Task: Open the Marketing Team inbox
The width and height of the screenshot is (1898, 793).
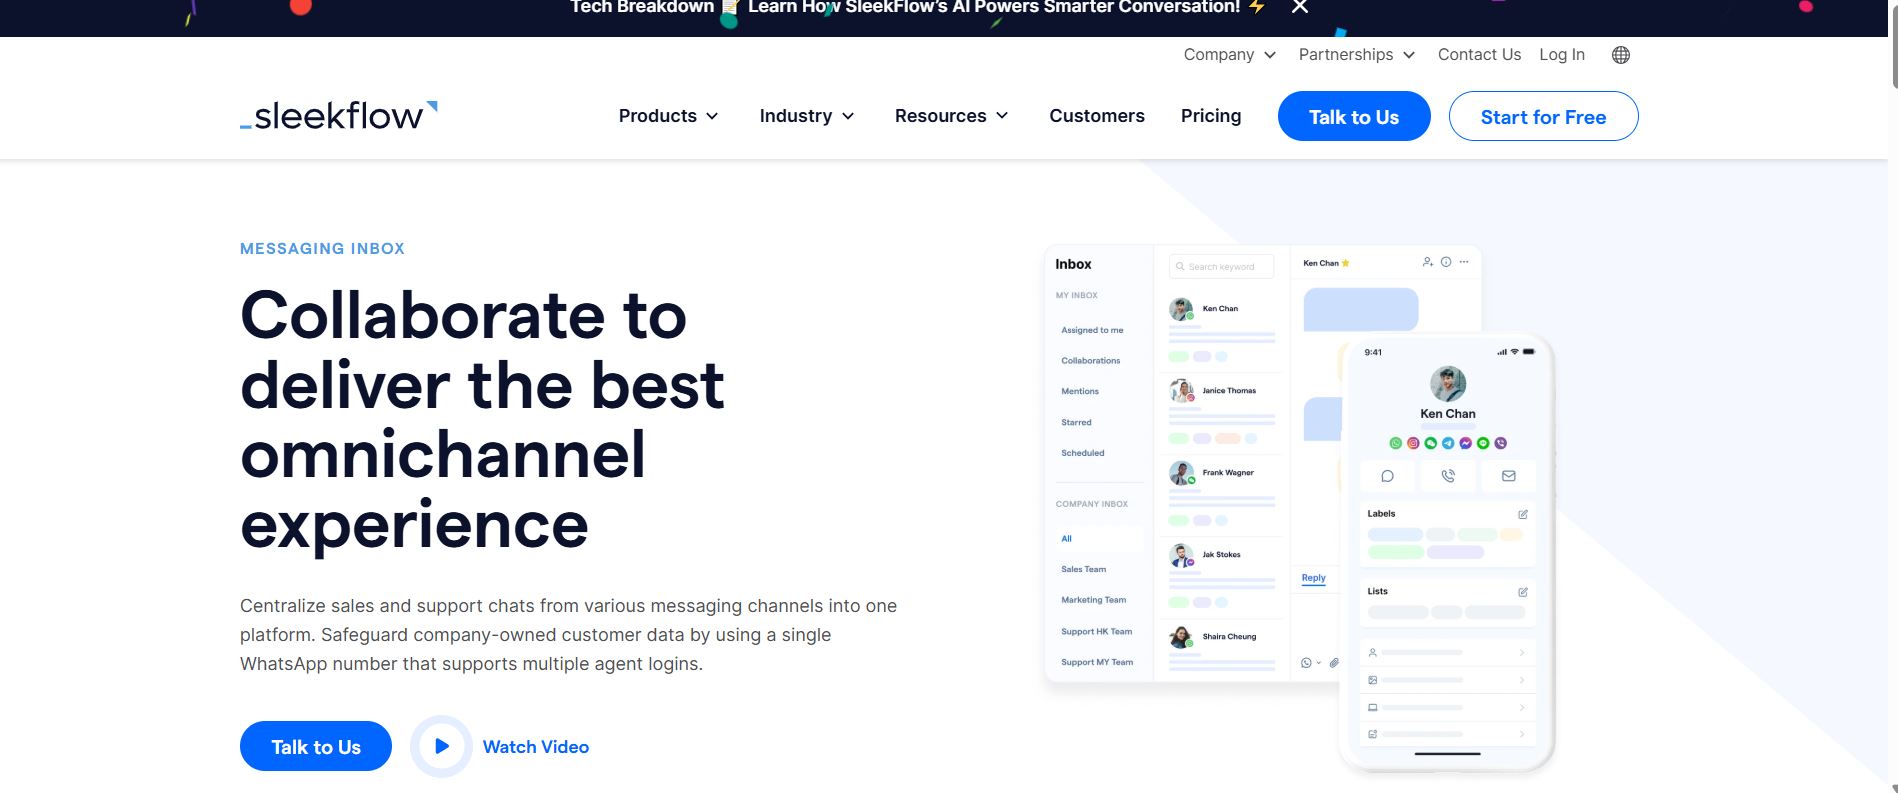Action: pos(1094,600)
